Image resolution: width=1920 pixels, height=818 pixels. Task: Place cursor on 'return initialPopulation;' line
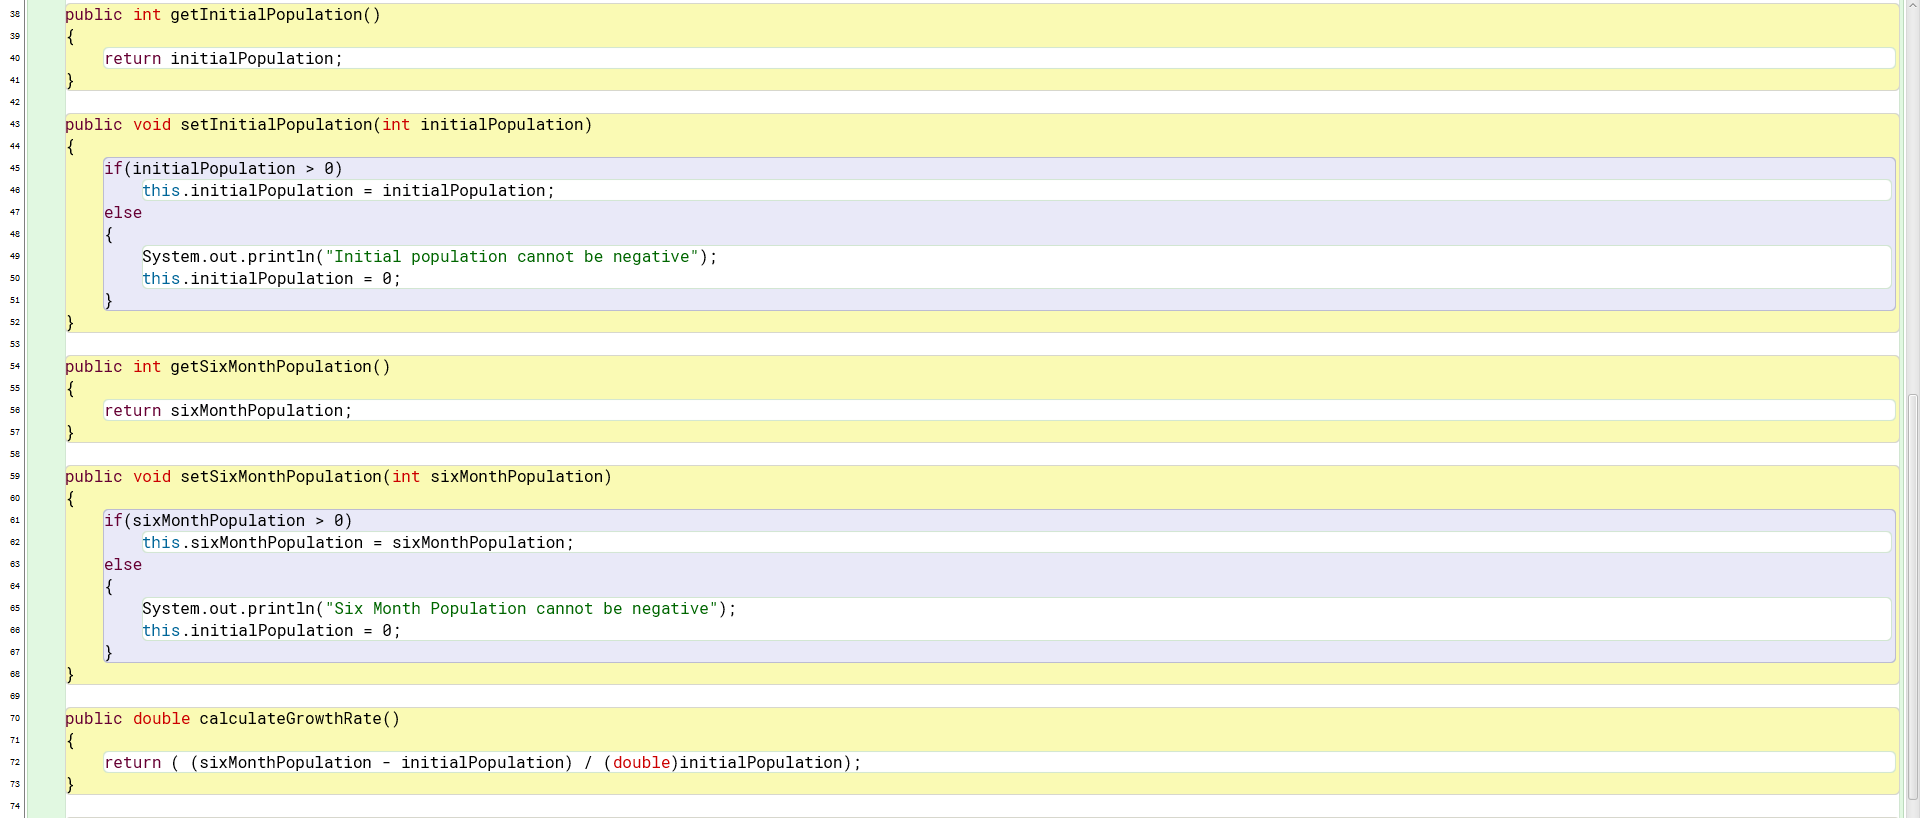coord(223,59)
